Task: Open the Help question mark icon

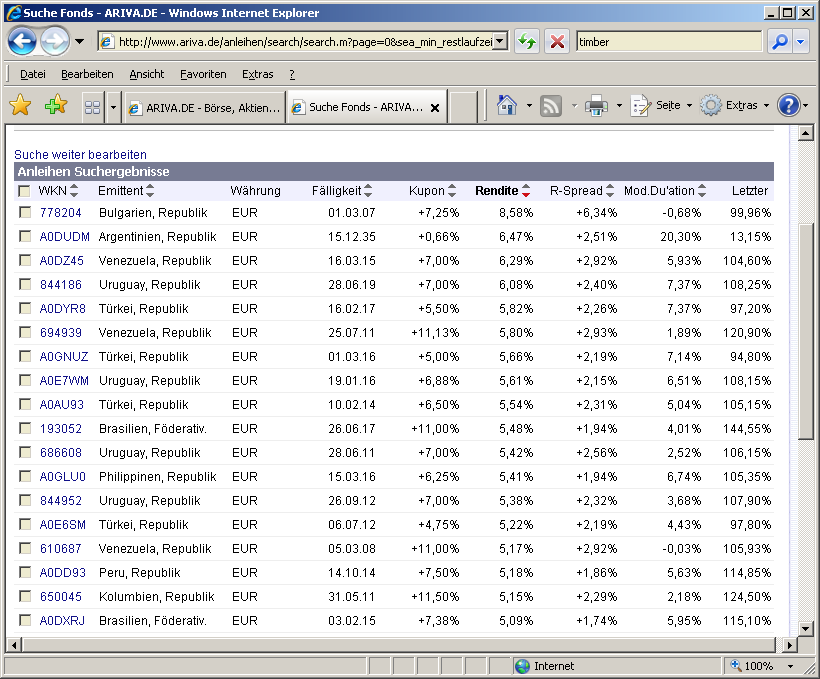Action: 788,105
